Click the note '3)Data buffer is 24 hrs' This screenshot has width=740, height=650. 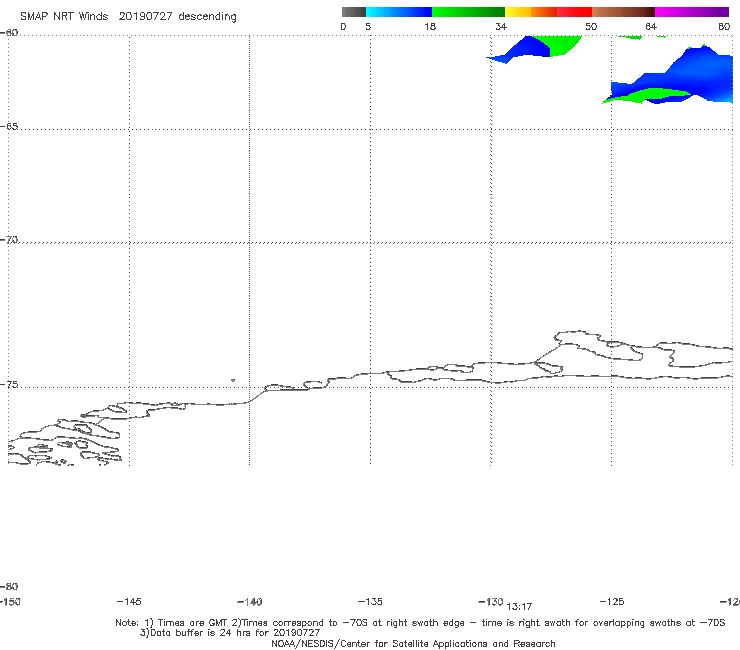[x=230, y=633]
